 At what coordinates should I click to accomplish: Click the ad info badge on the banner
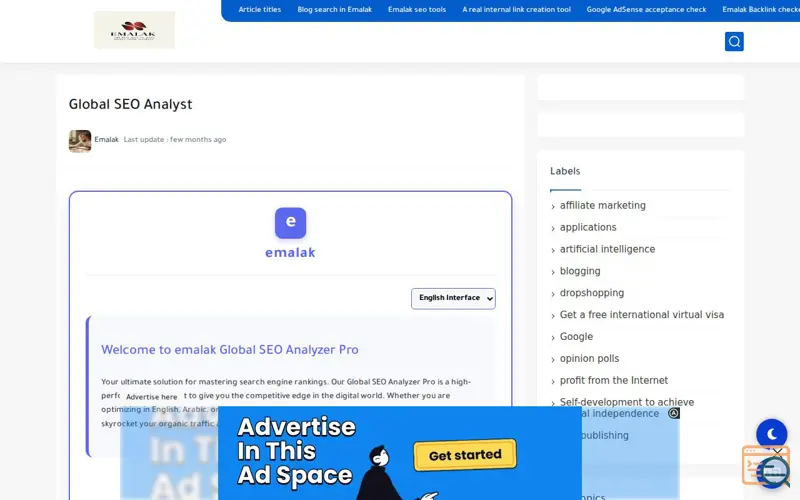click(673, 413)
